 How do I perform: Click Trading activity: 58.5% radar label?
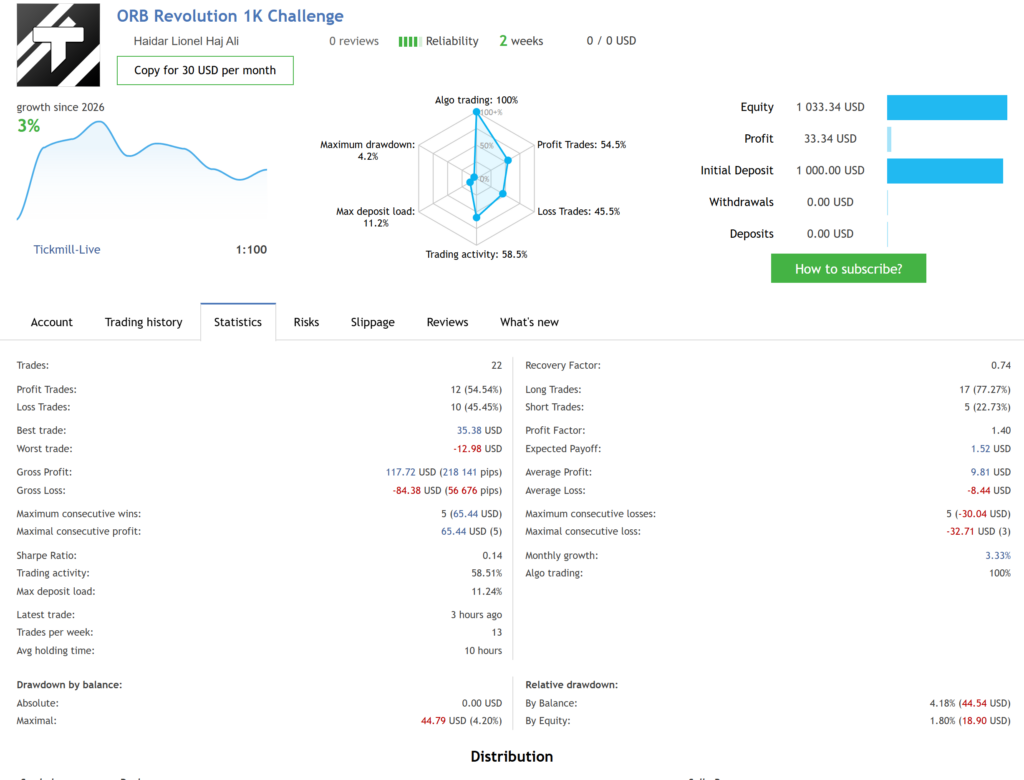(x=476, y=254)
